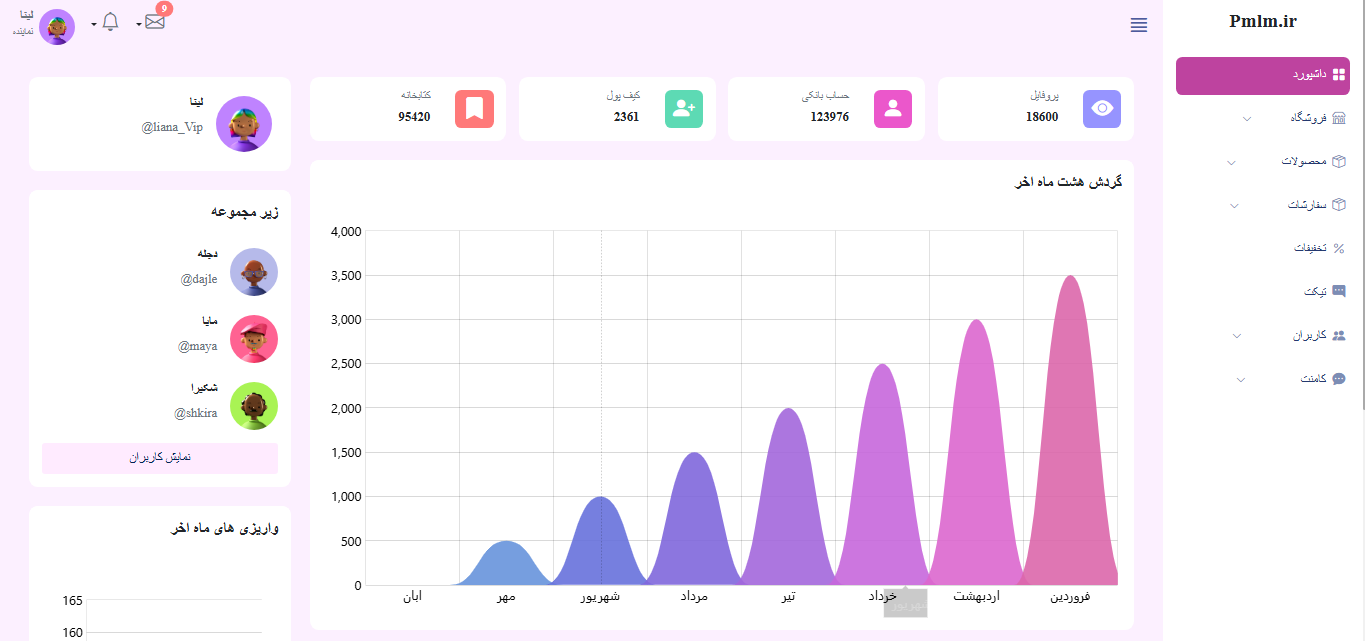Click the red کتابخانه bookmark icon
Viewport: 1365px width, 641px height.
474,109
